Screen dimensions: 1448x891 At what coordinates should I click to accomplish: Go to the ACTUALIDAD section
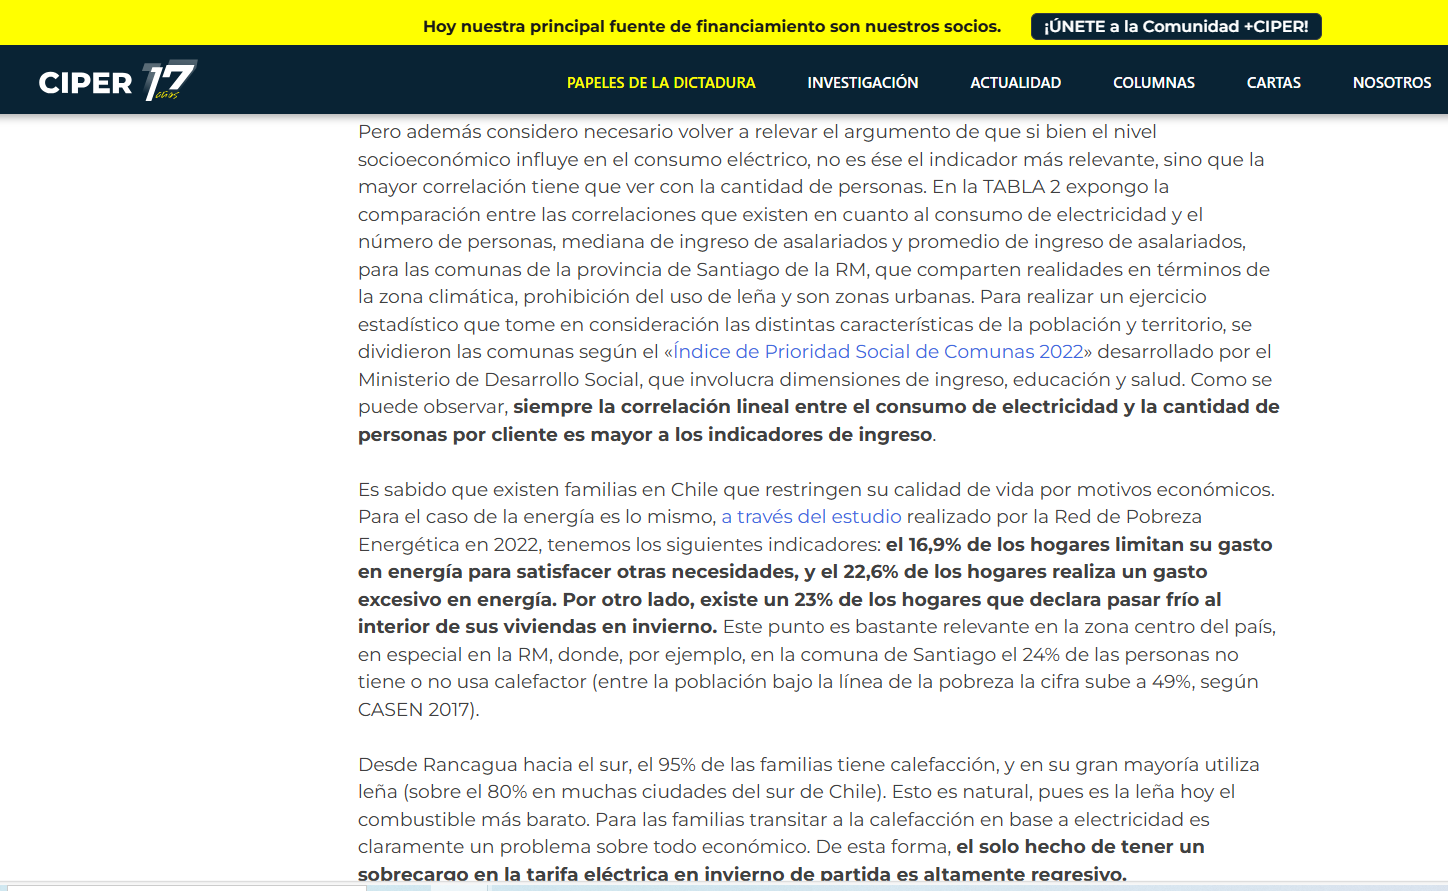tap(1016, 83)
